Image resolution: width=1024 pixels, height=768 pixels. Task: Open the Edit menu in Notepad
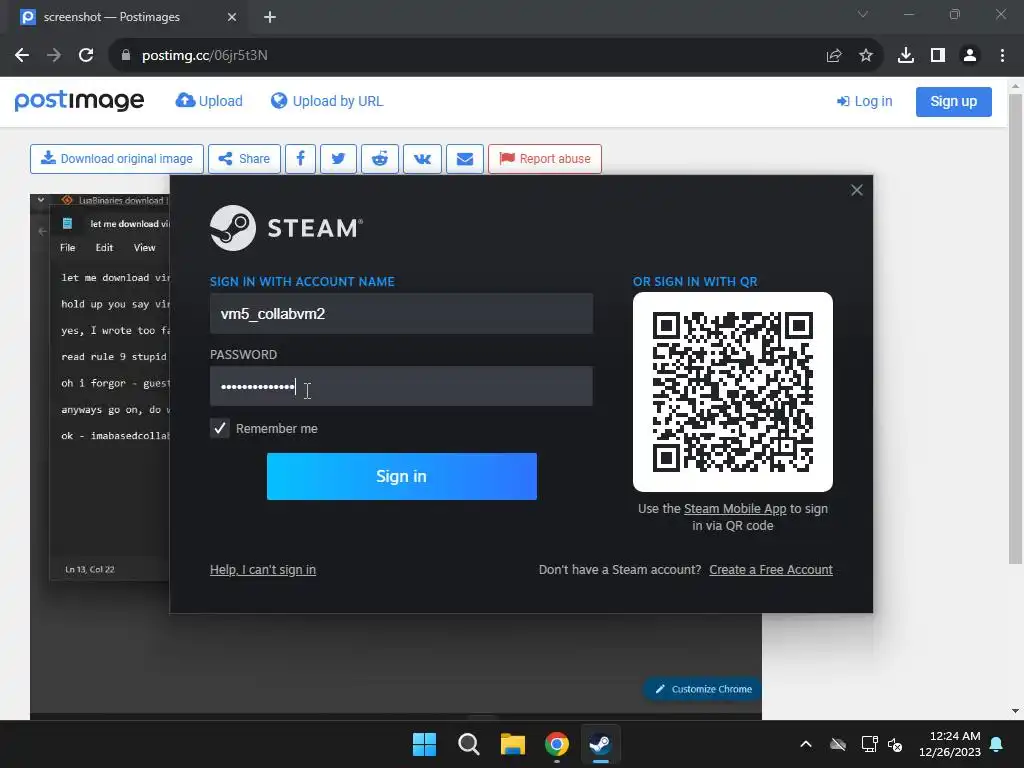coord(104,248)
